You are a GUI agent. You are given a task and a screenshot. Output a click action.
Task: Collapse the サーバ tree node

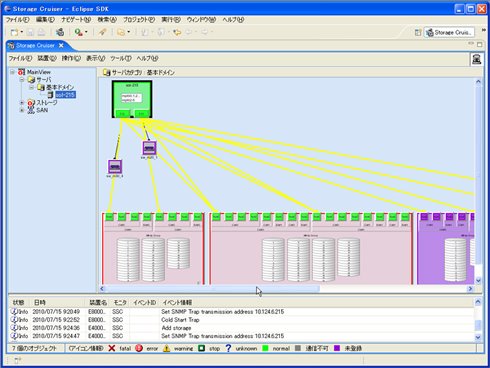coord(22,80)
